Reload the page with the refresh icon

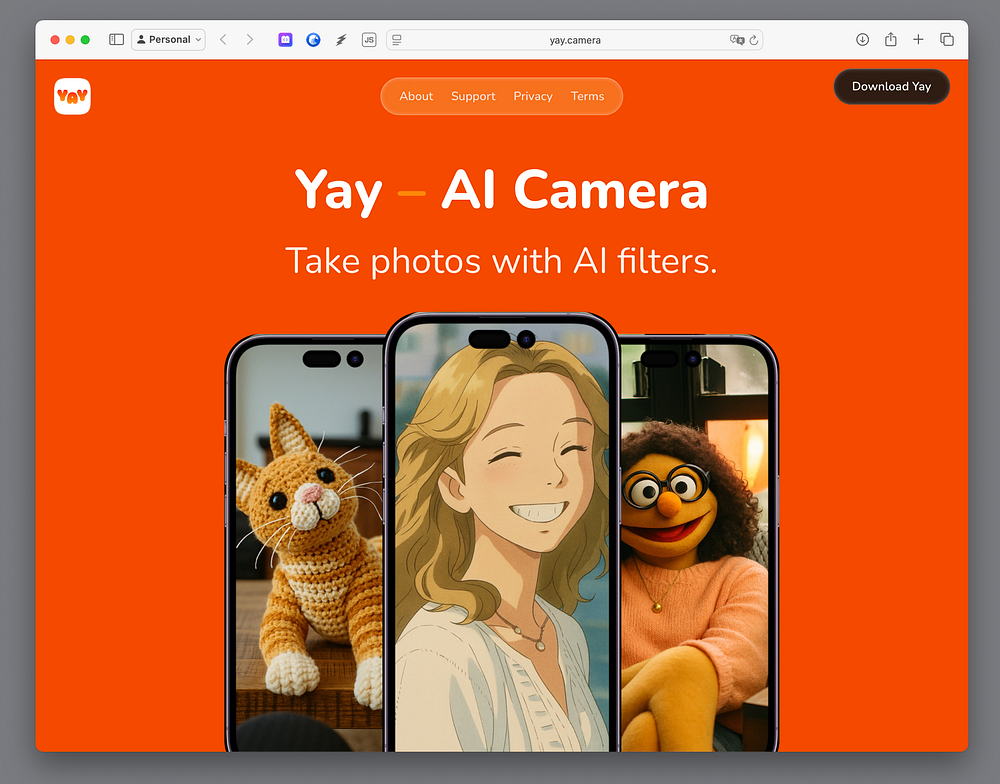(x=754, y=40)
